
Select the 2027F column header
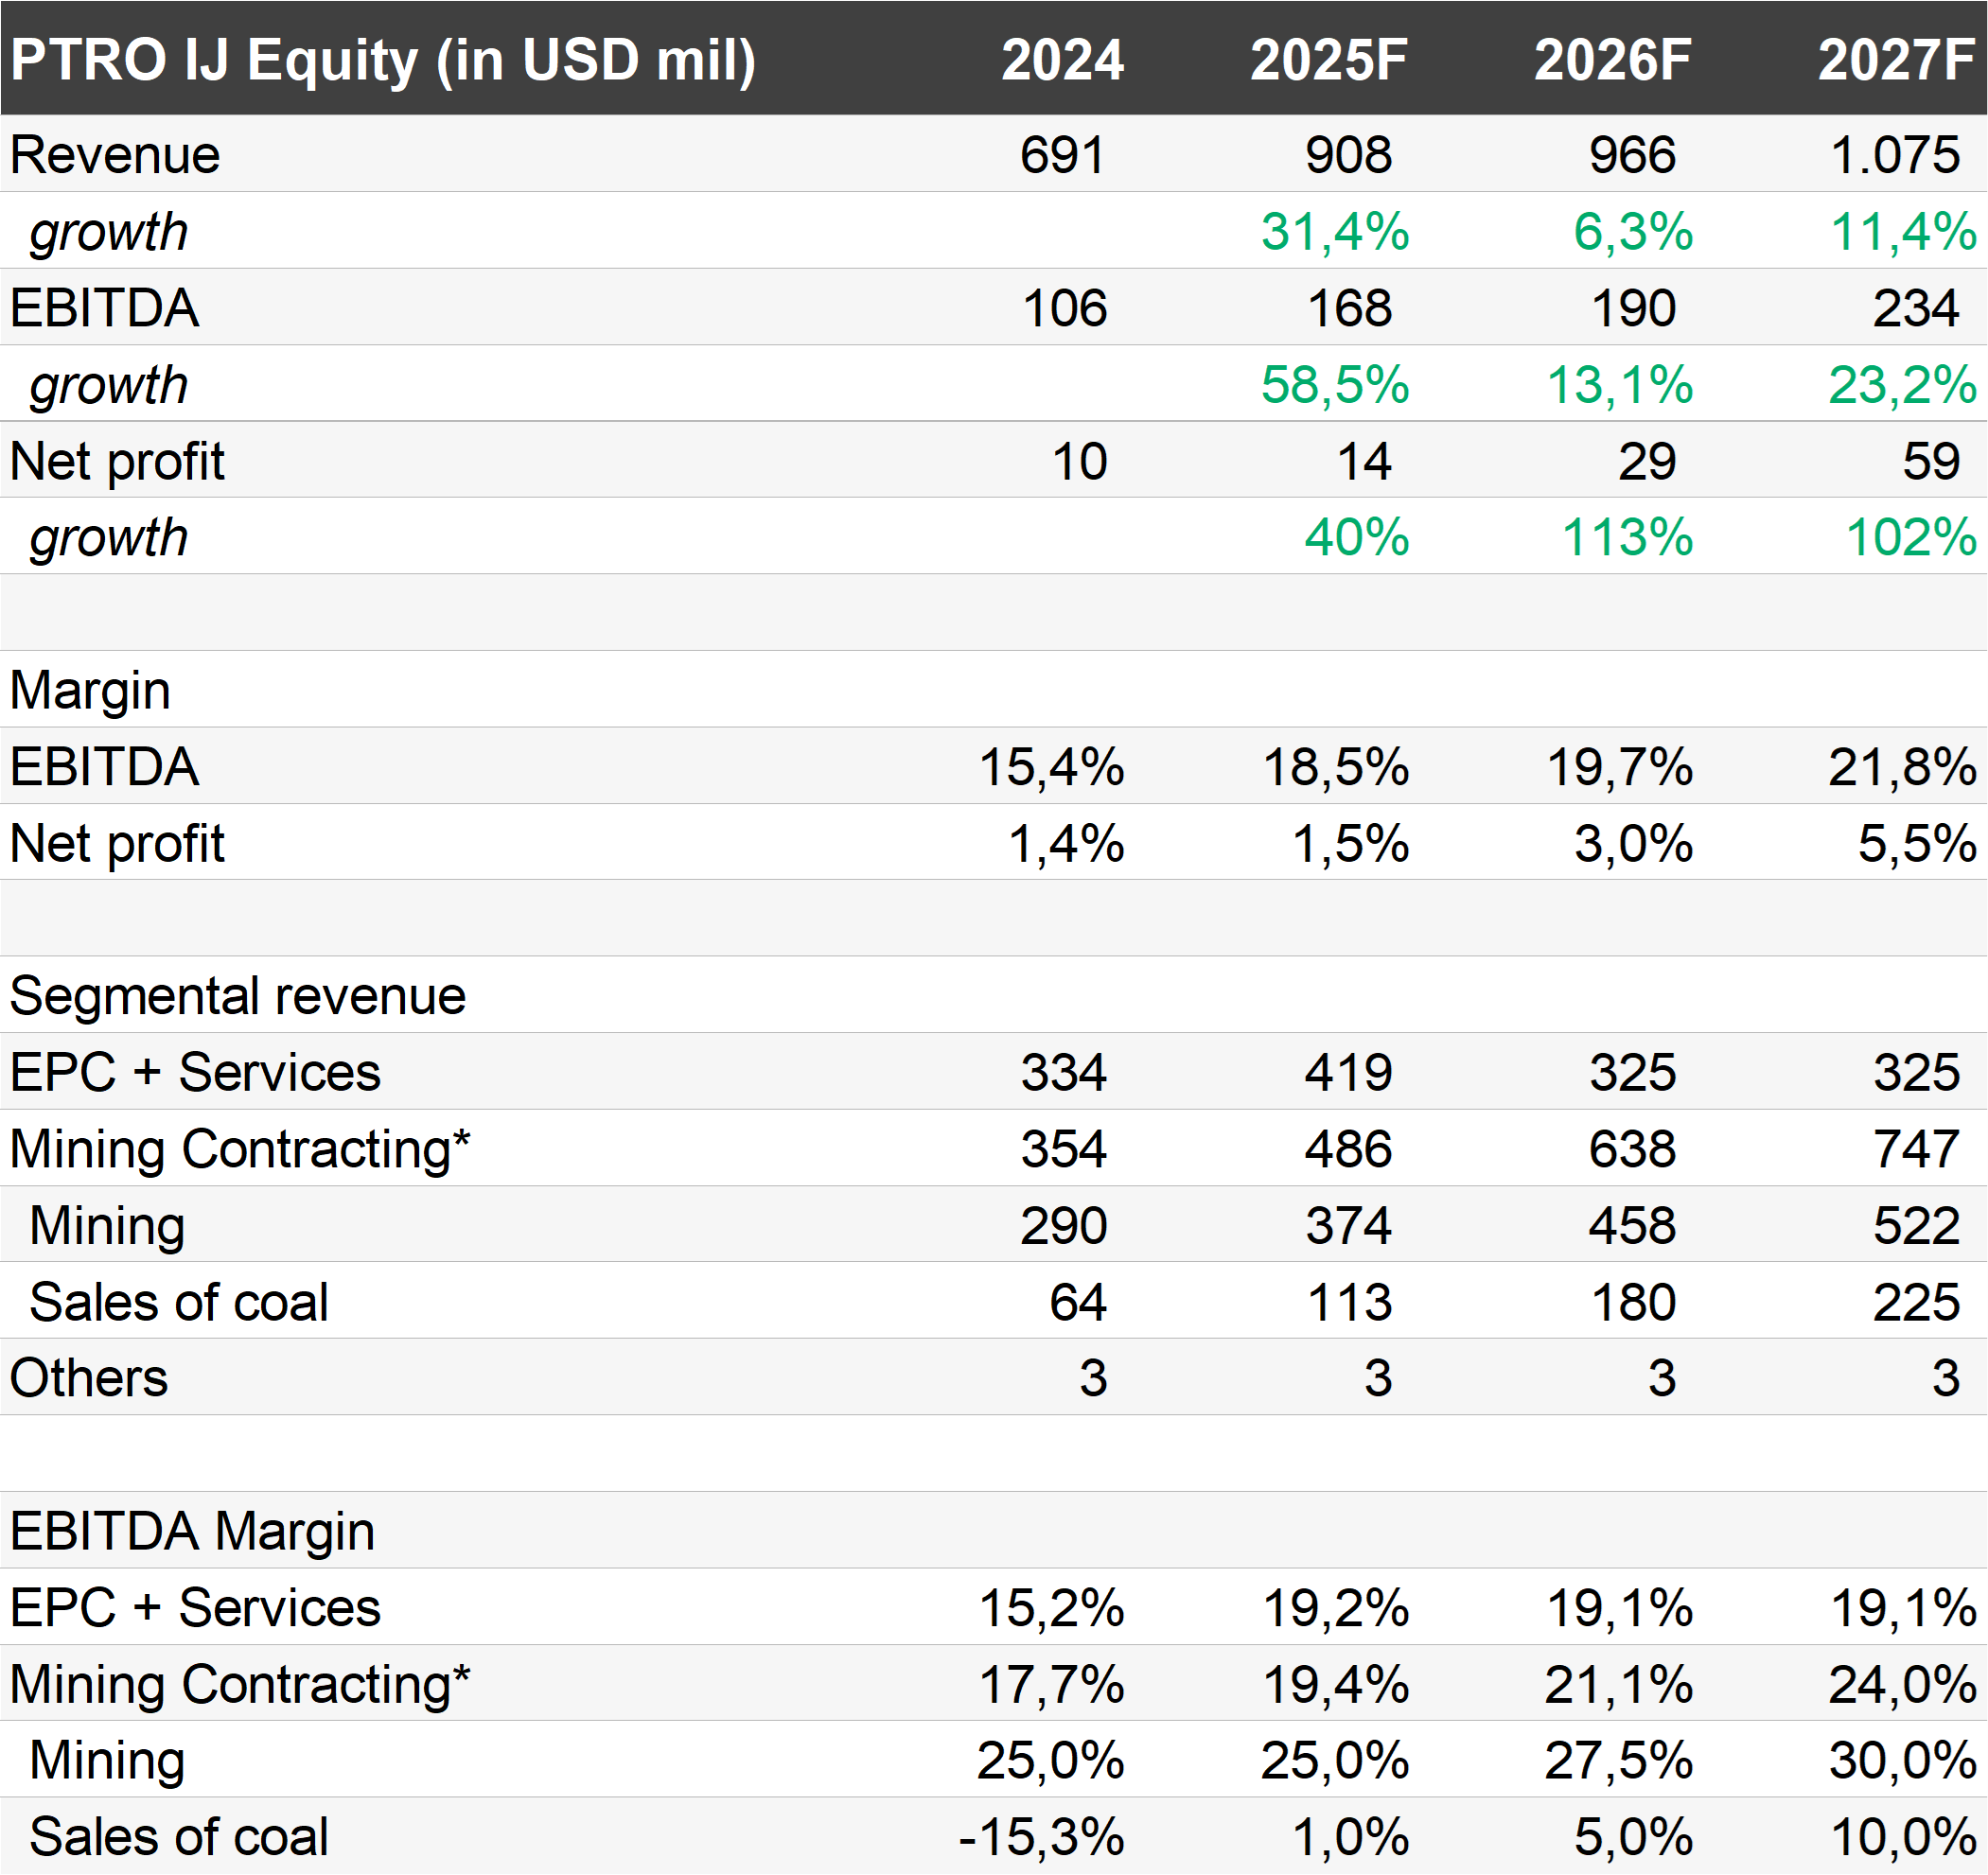click(1896, 60)
